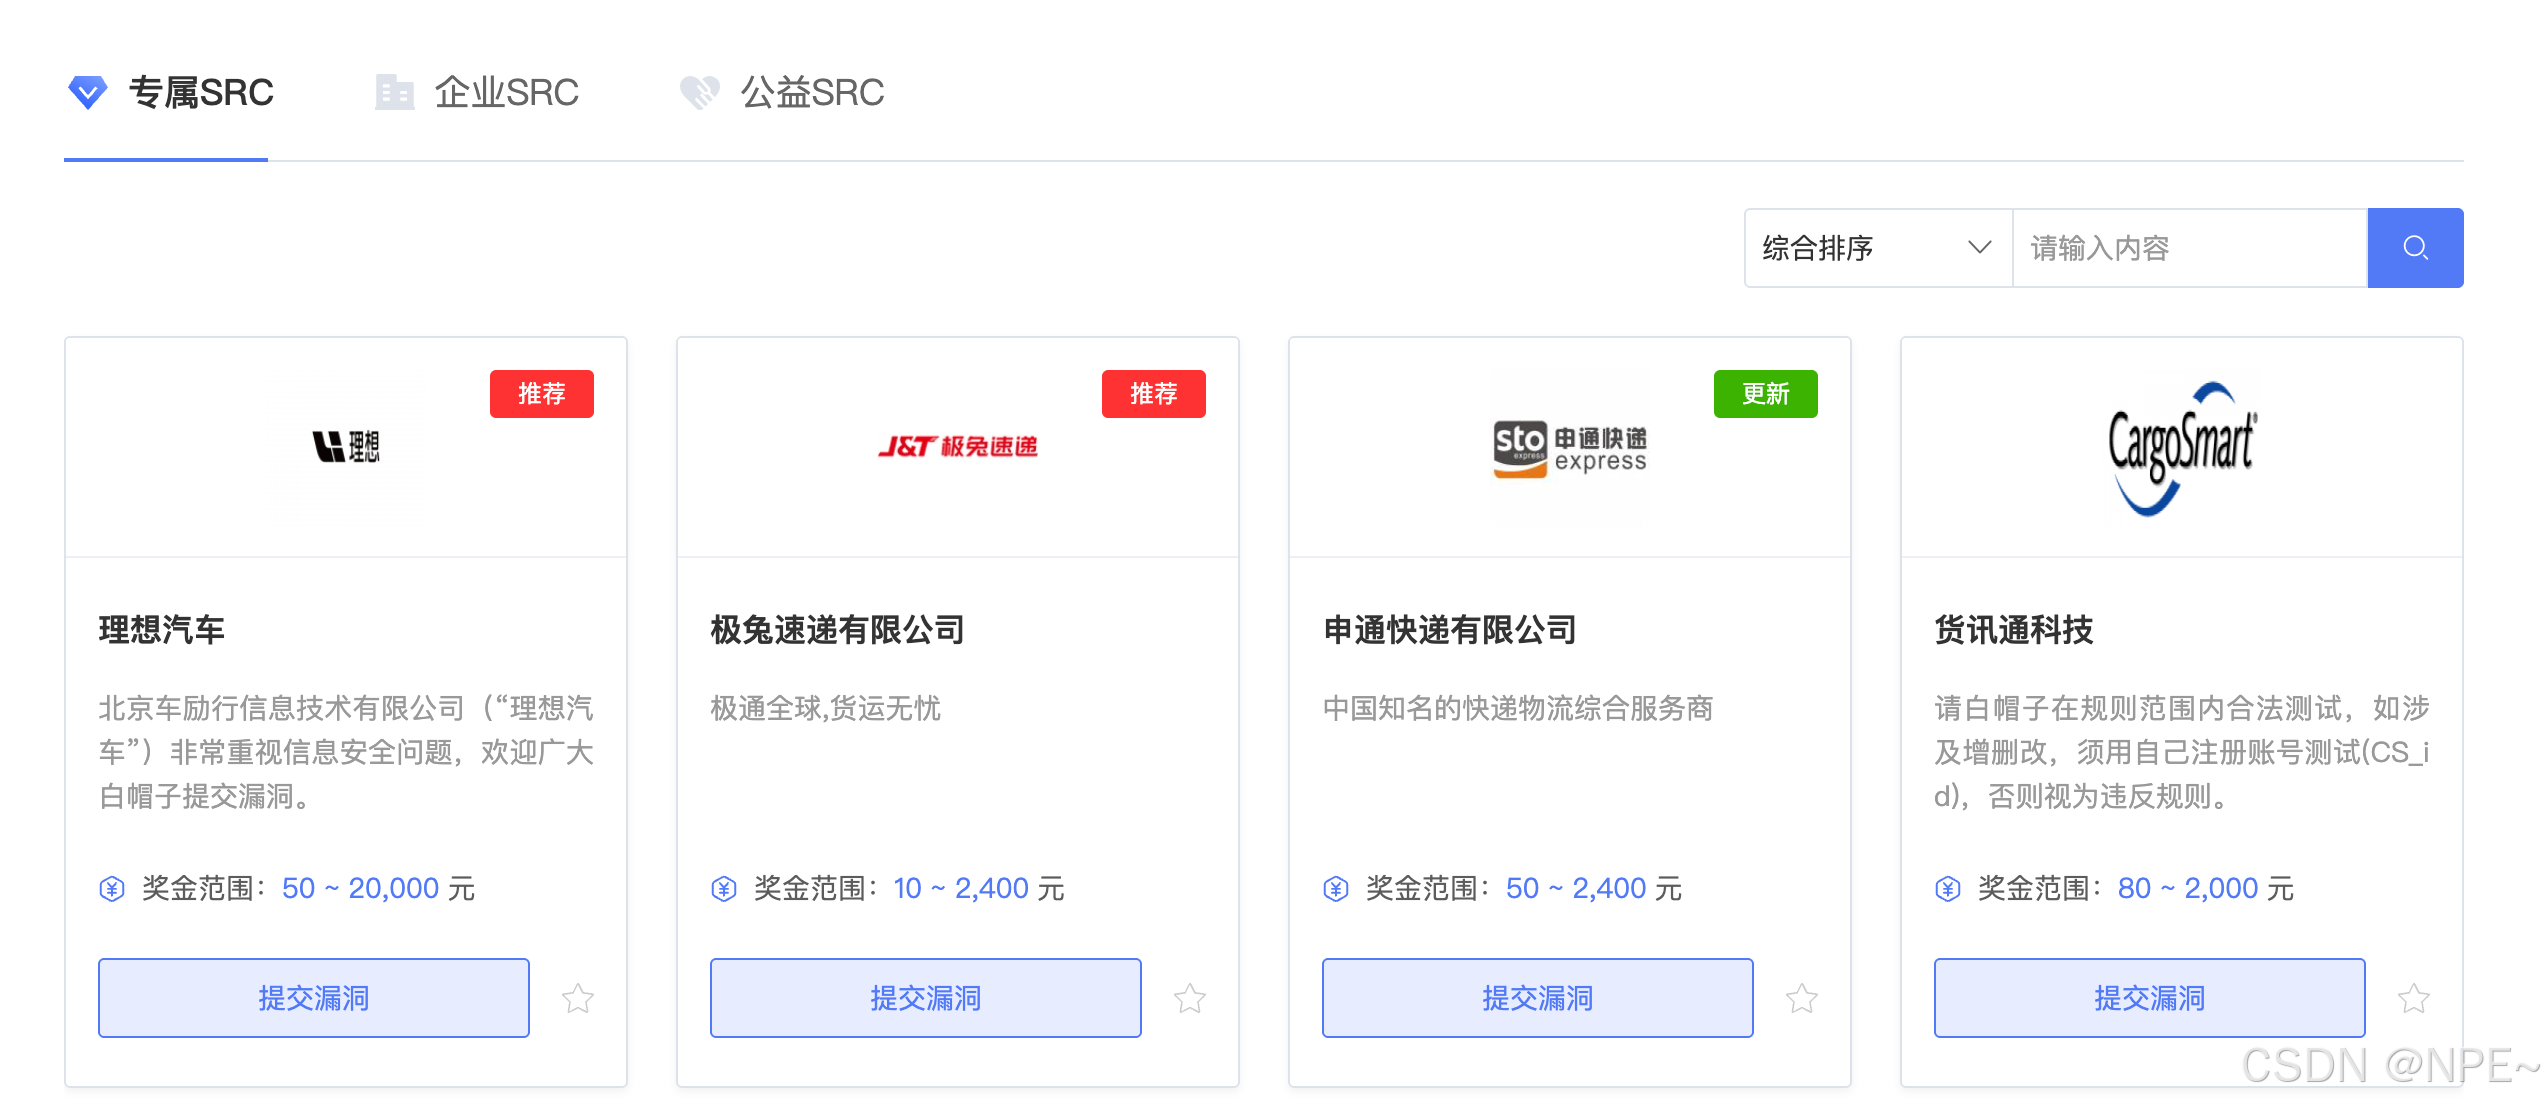Click the green 更新 badge on 申通快递 card
The width and height of the screenshot is (2546, 1106).
point(1766,394)
